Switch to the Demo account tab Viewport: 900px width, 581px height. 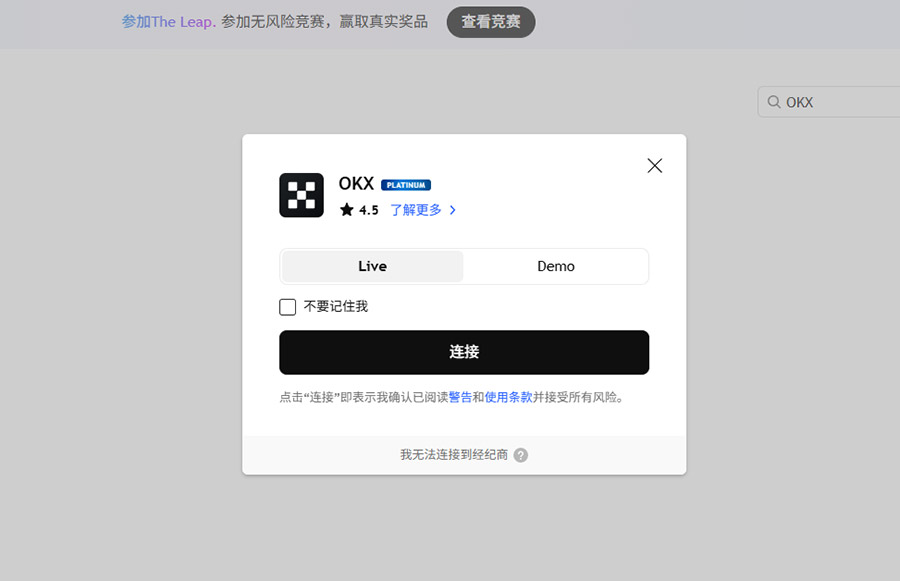(x=556, y=266)
